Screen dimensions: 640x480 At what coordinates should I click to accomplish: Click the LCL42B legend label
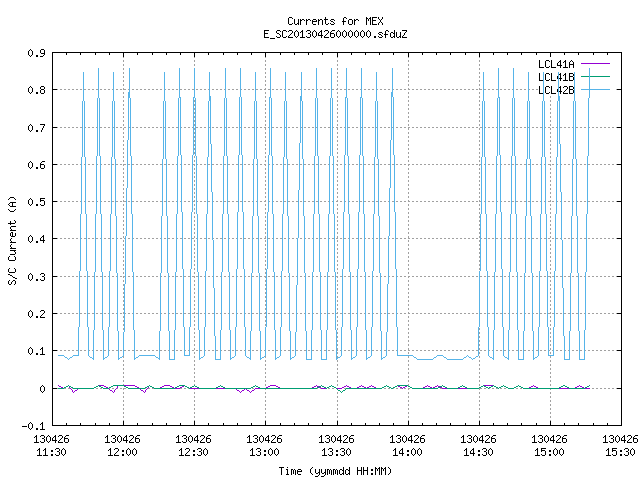click(556, 90)
